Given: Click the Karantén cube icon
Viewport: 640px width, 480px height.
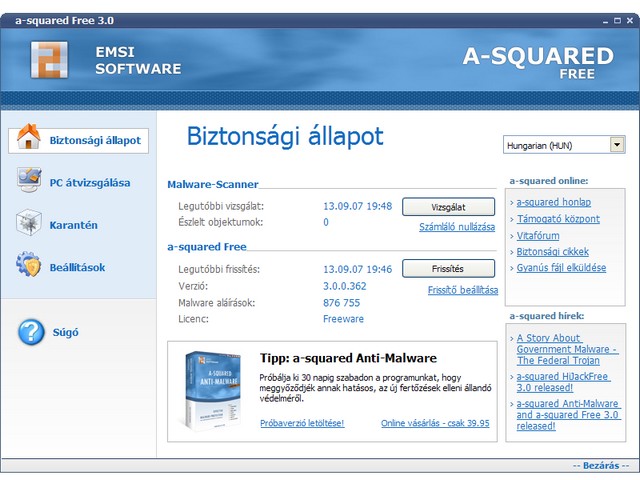Looking at the screenshot, I should pos(29,222).
